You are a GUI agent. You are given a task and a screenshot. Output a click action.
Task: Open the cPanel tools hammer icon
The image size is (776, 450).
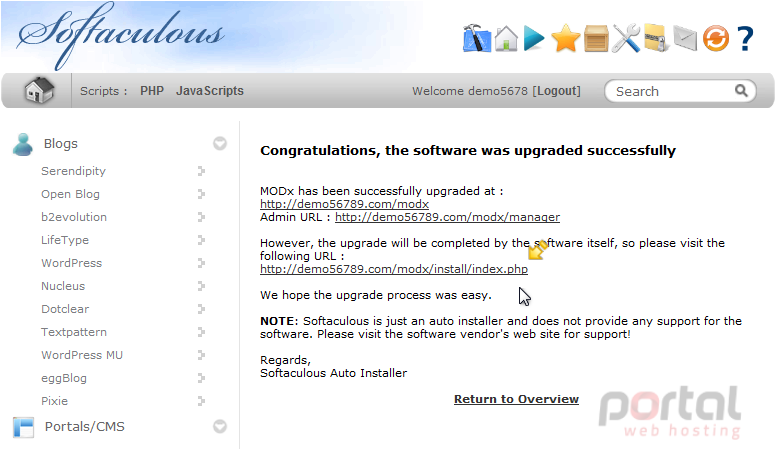pyautogui.click(x=477, y=38)
